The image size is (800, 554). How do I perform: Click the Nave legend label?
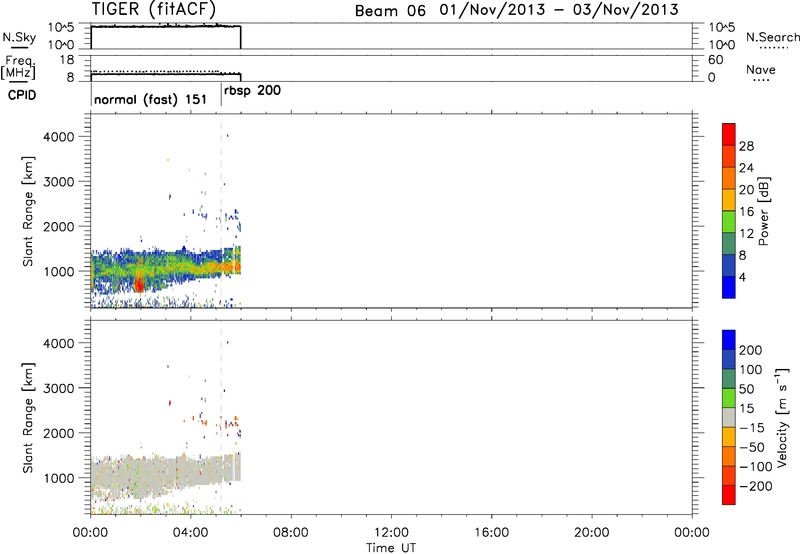click(761, 69)
